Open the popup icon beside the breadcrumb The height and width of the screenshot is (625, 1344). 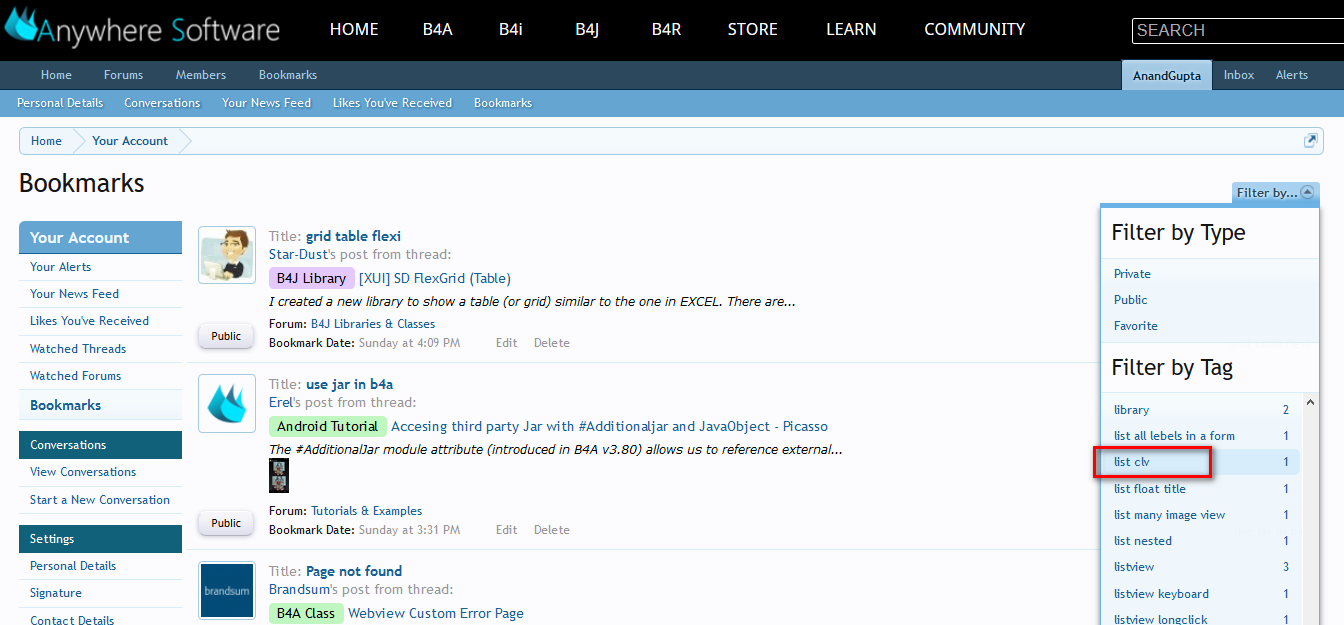click(x=1311, y=141)
